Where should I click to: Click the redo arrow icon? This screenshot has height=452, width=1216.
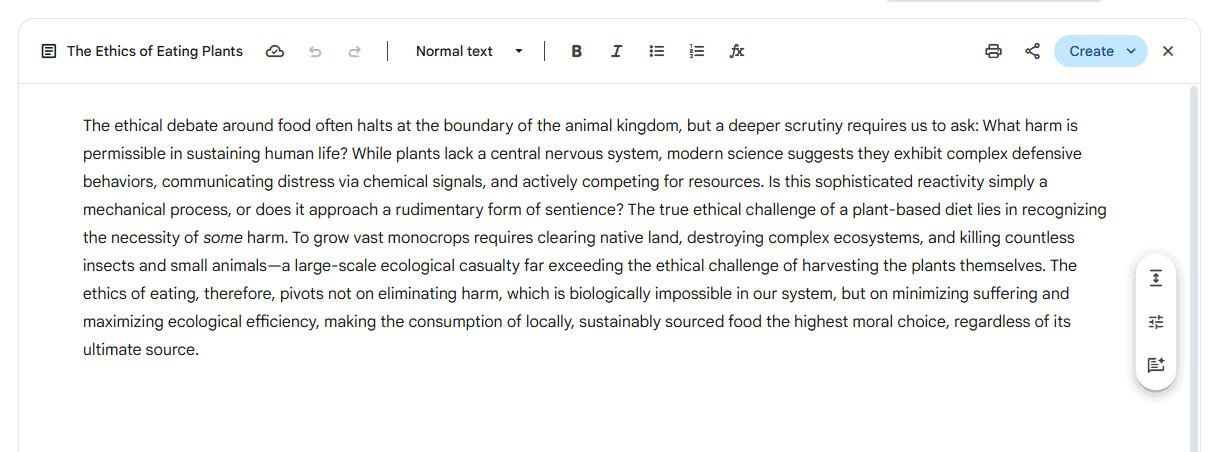[x=354, y=51]
